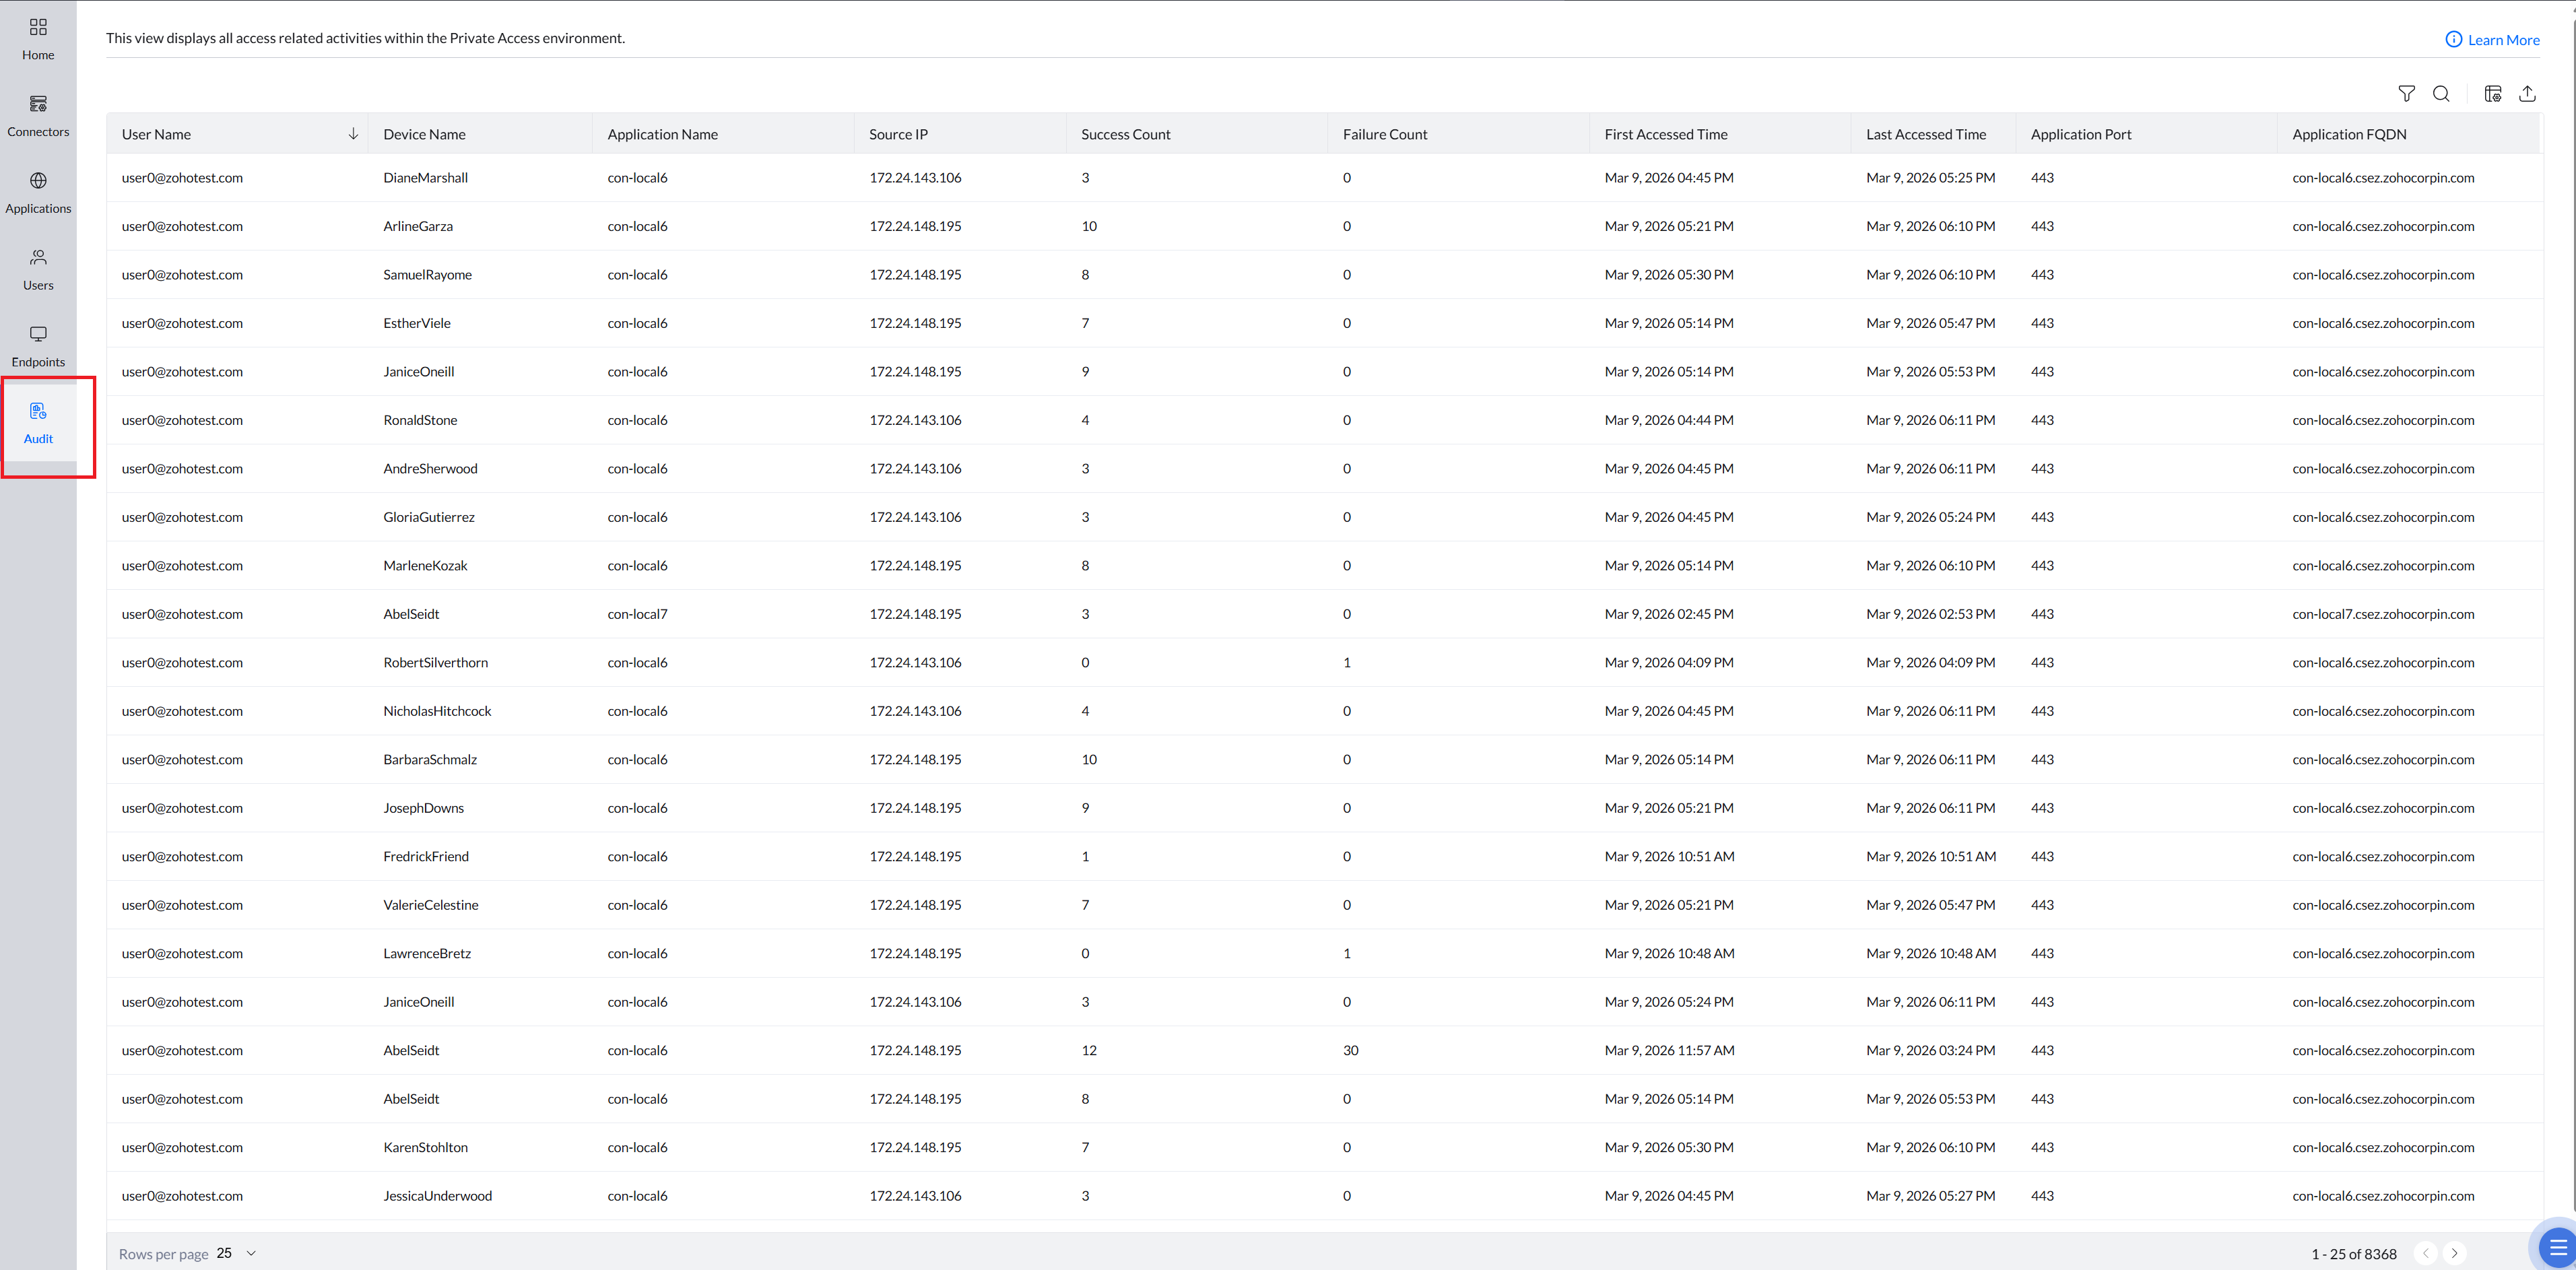The width and height of the screenshot is (2576, 1270).
Task: Open column settings table-gear icon
Action: click(x=2493, y=94)
